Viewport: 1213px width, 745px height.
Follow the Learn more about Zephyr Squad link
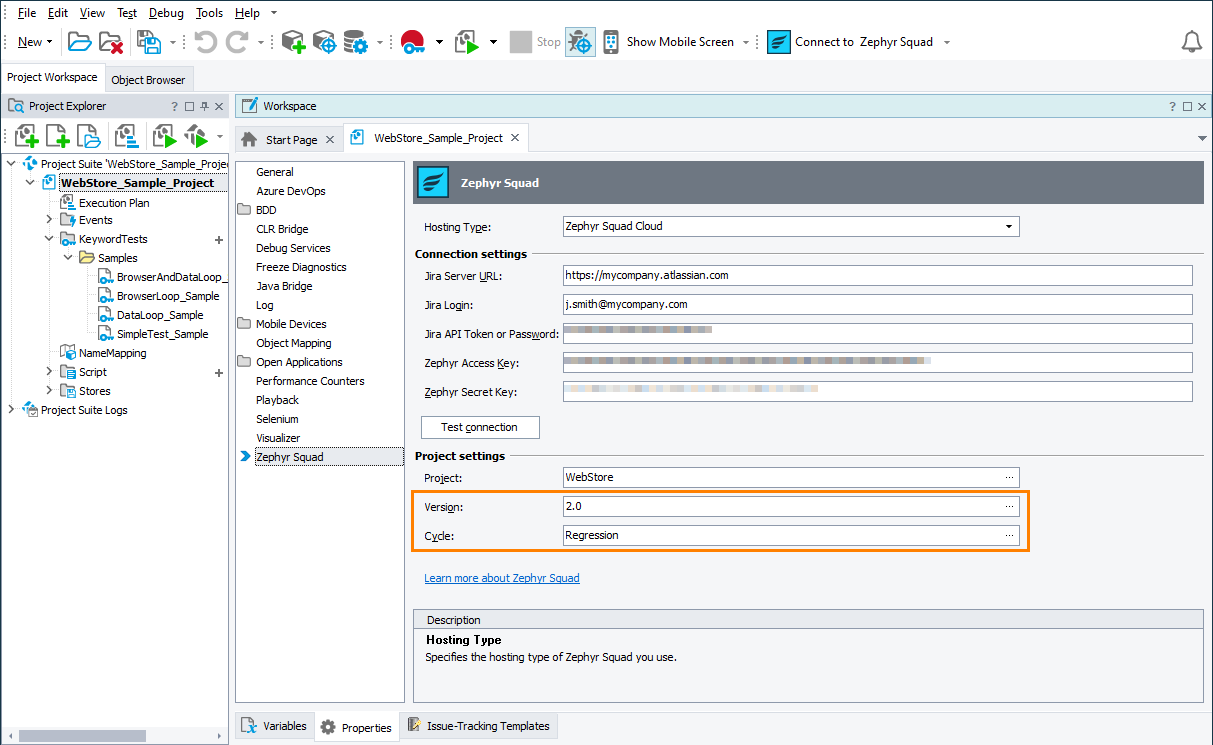(x=501, y=578)
